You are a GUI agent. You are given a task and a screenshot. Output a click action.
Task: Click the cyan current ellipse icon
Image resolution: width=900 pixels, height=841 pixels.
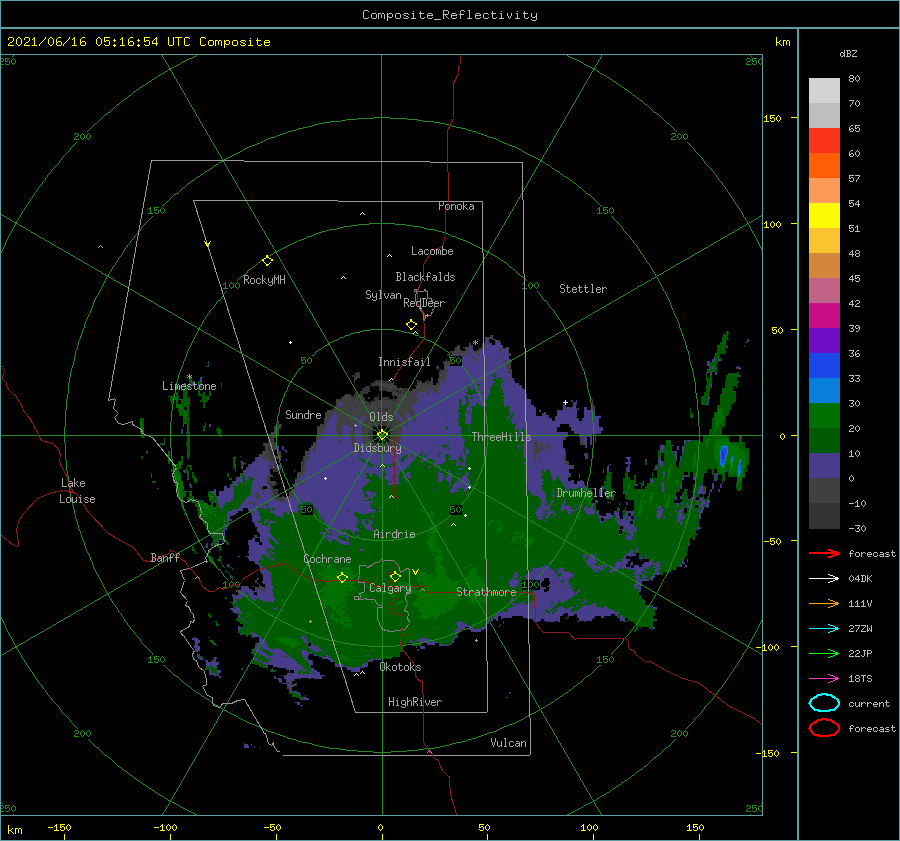point(824,703)
